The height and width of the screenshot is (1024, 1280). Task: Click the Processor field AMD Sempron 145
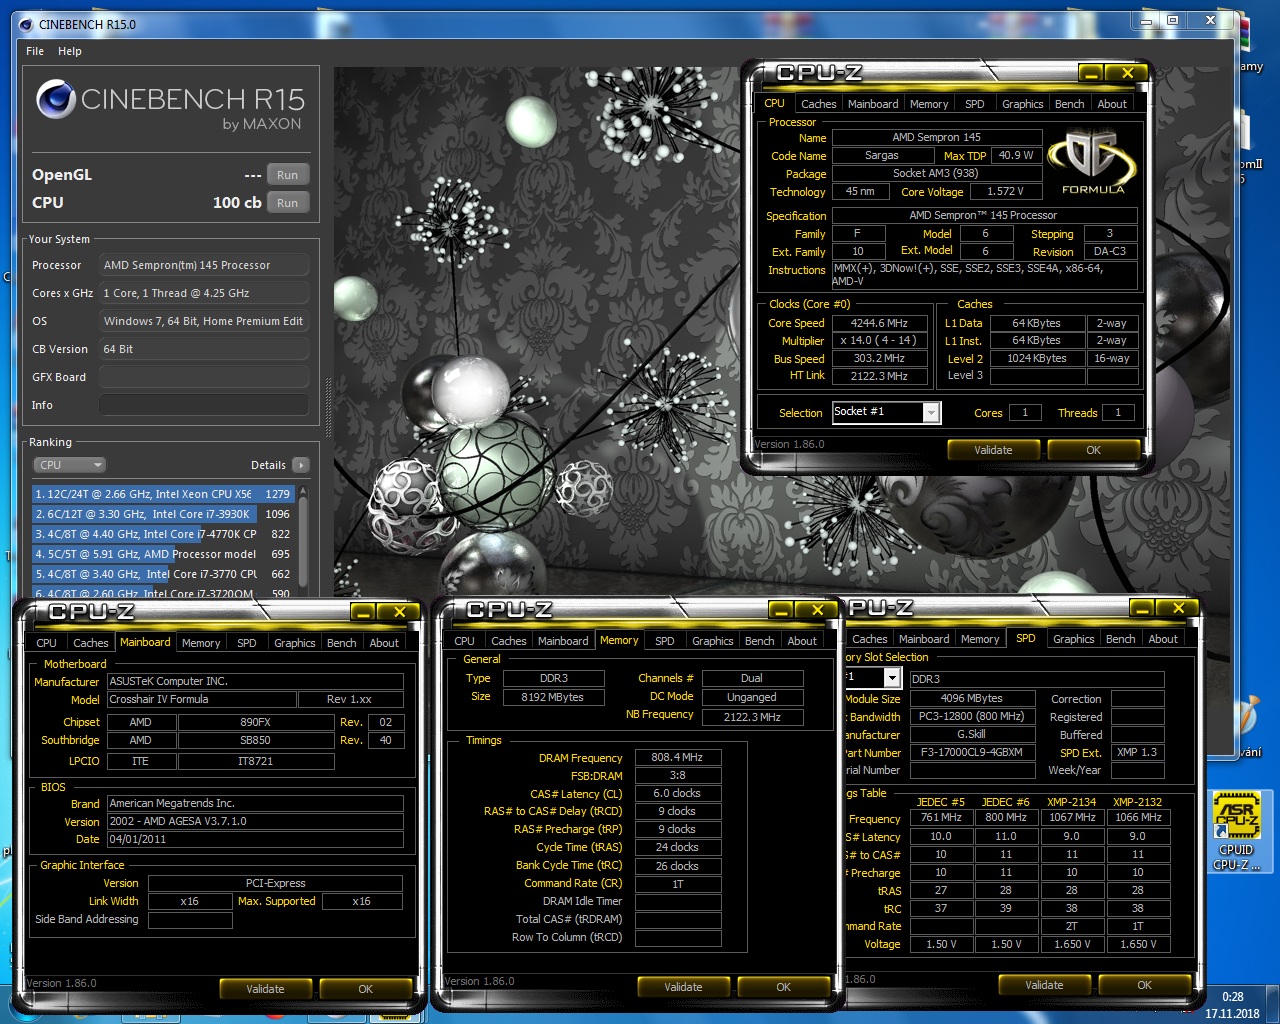click(x=203, y=265)
